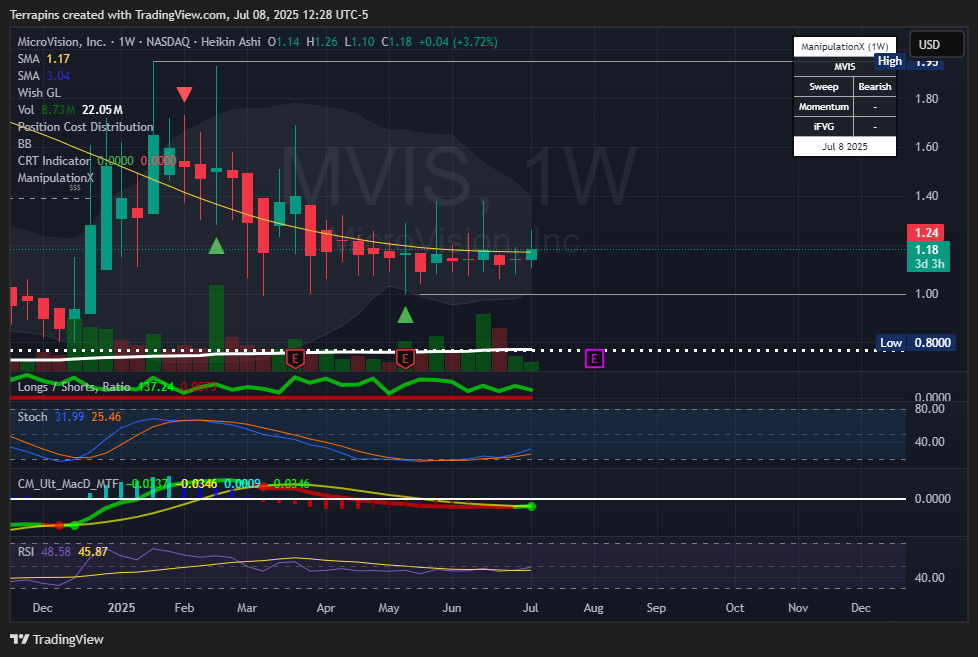Select the CM_Ult_MacD_MTF indicator legend

(163, 484)
